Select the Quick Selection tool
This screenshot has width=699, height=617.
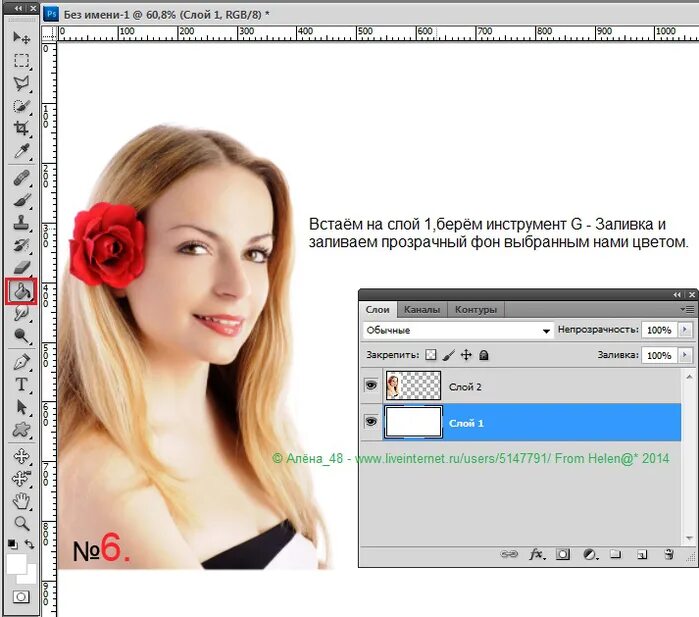(21, 106)
